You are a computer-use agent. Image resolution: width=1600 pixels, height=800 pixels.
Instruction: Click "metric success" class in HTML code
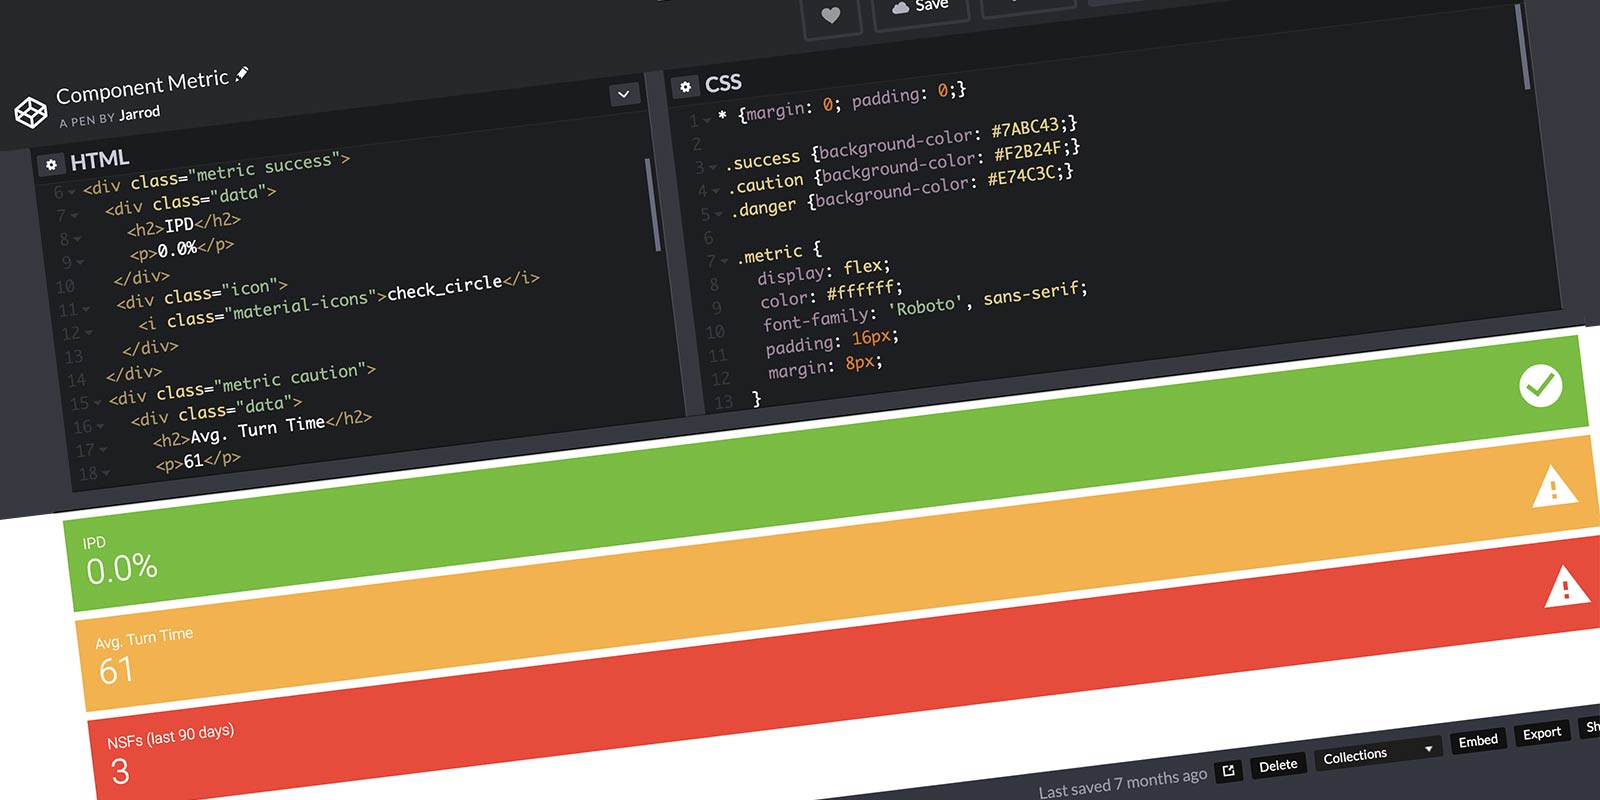coord(264,168)
